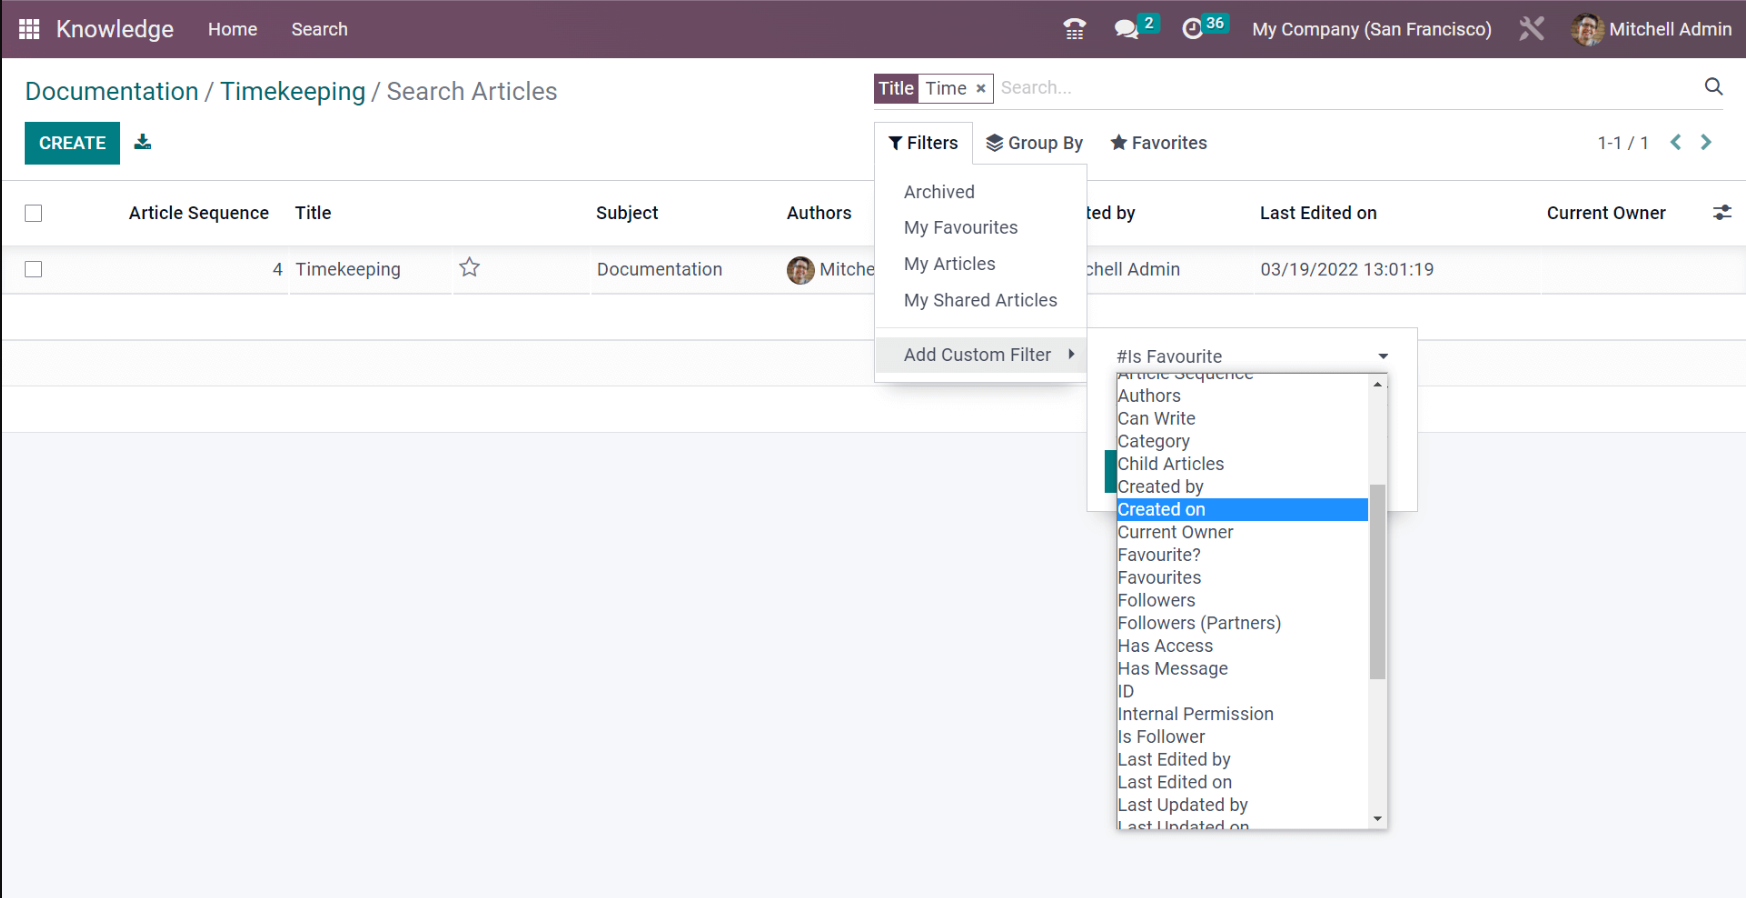Click the VoIP phone icon
The height and width of the screenshot is (898, 1746).
coord(1075,29)
